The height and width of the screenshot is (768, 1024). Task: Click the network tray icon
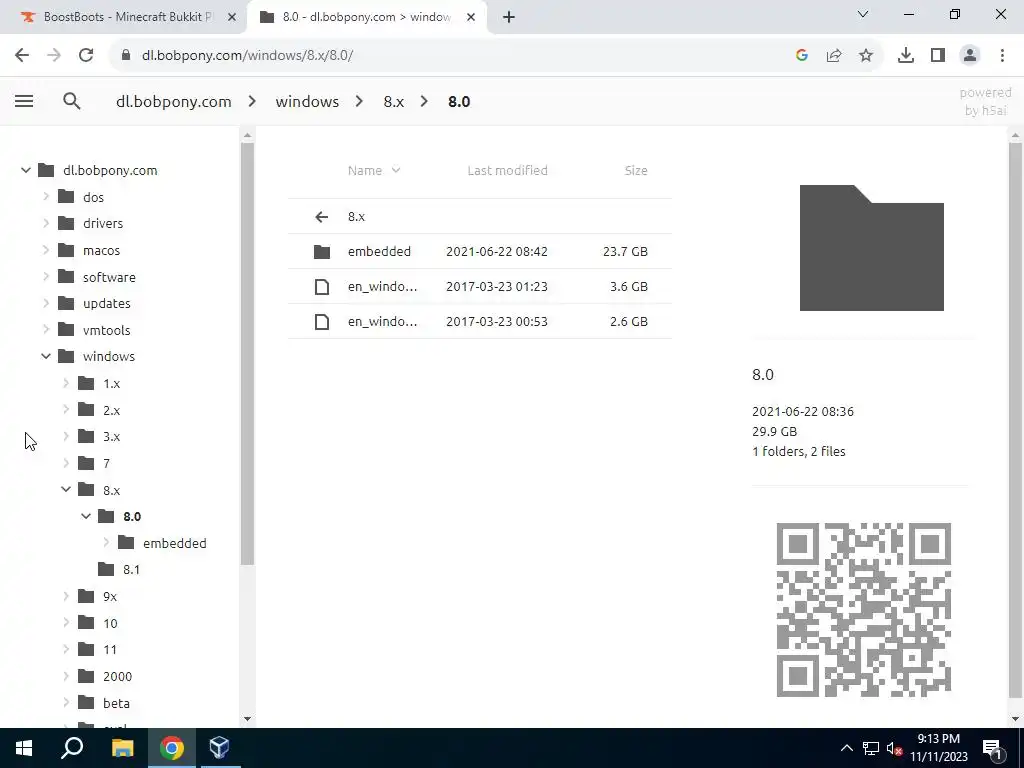click(871, 748)
